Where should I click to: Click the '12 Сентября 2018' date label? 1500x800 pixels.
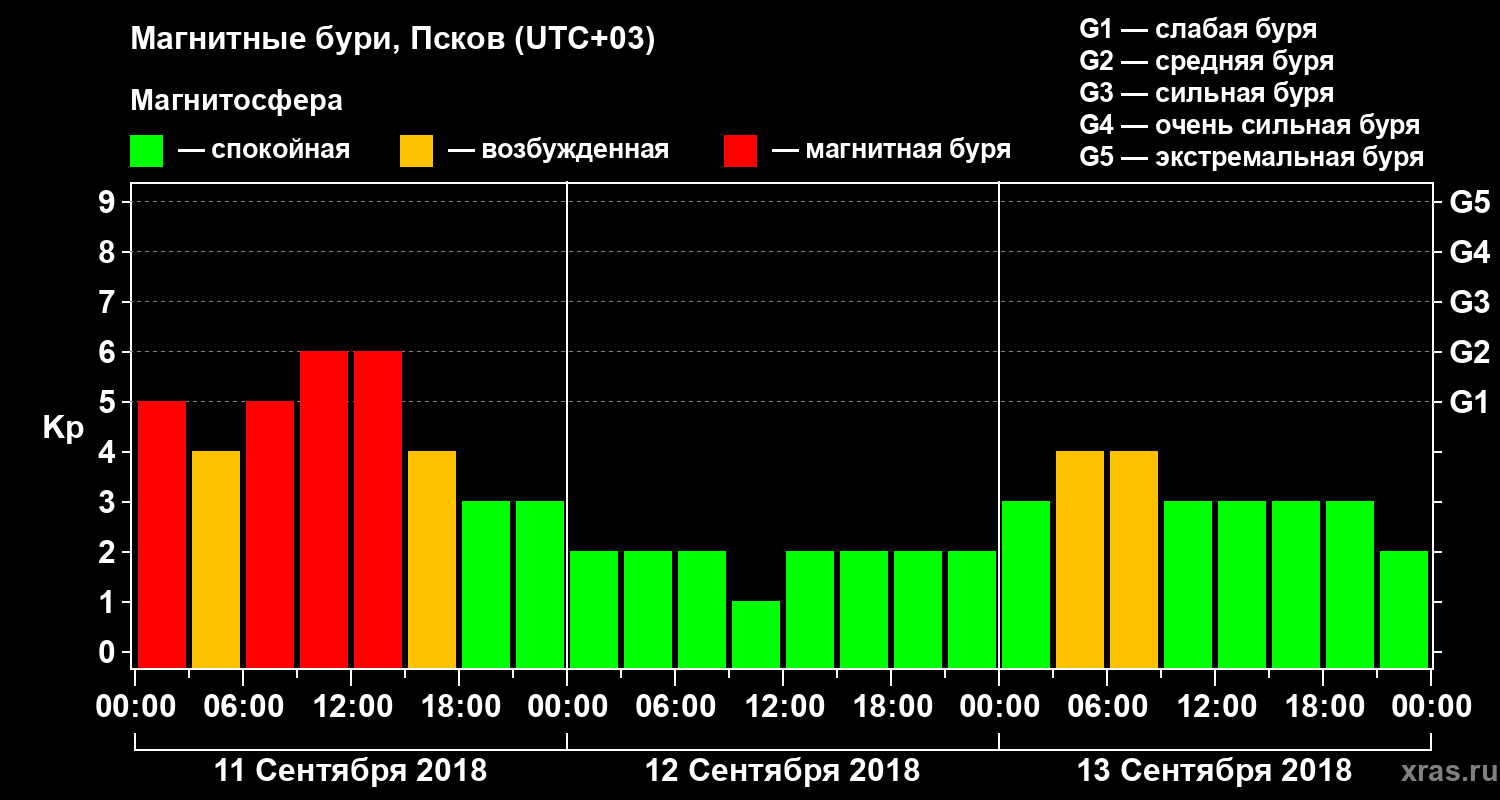782,771
